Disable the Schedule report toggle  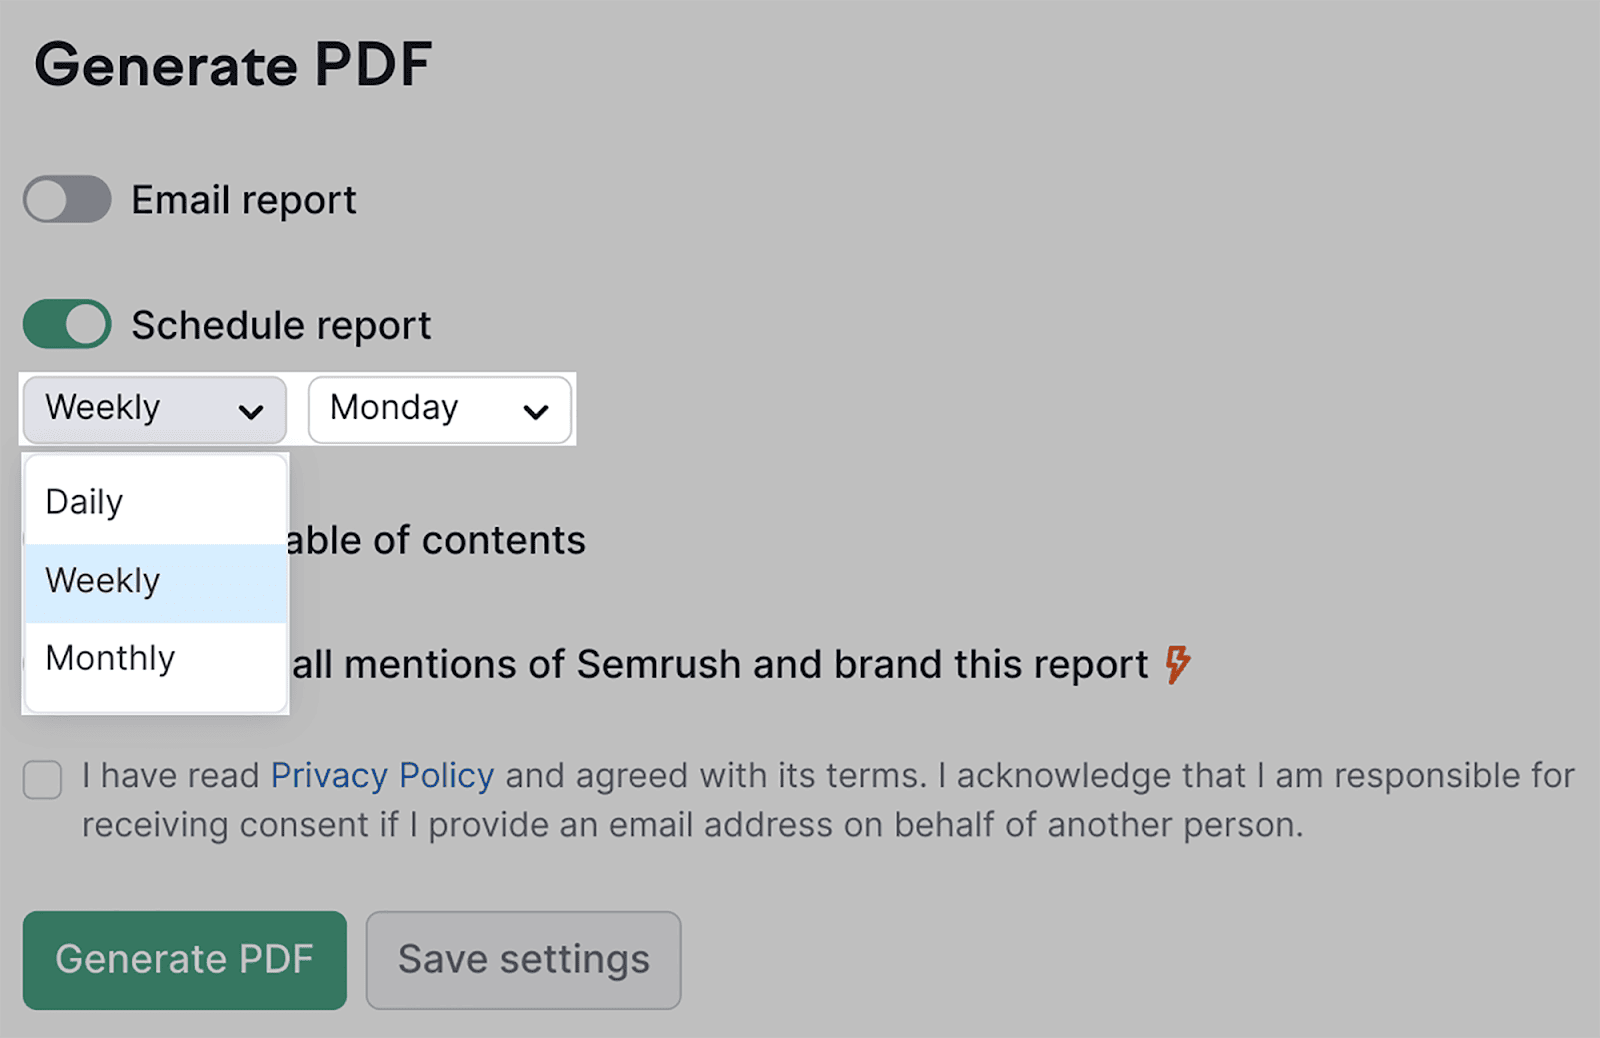pyautogui.click(x=66, y=324)
